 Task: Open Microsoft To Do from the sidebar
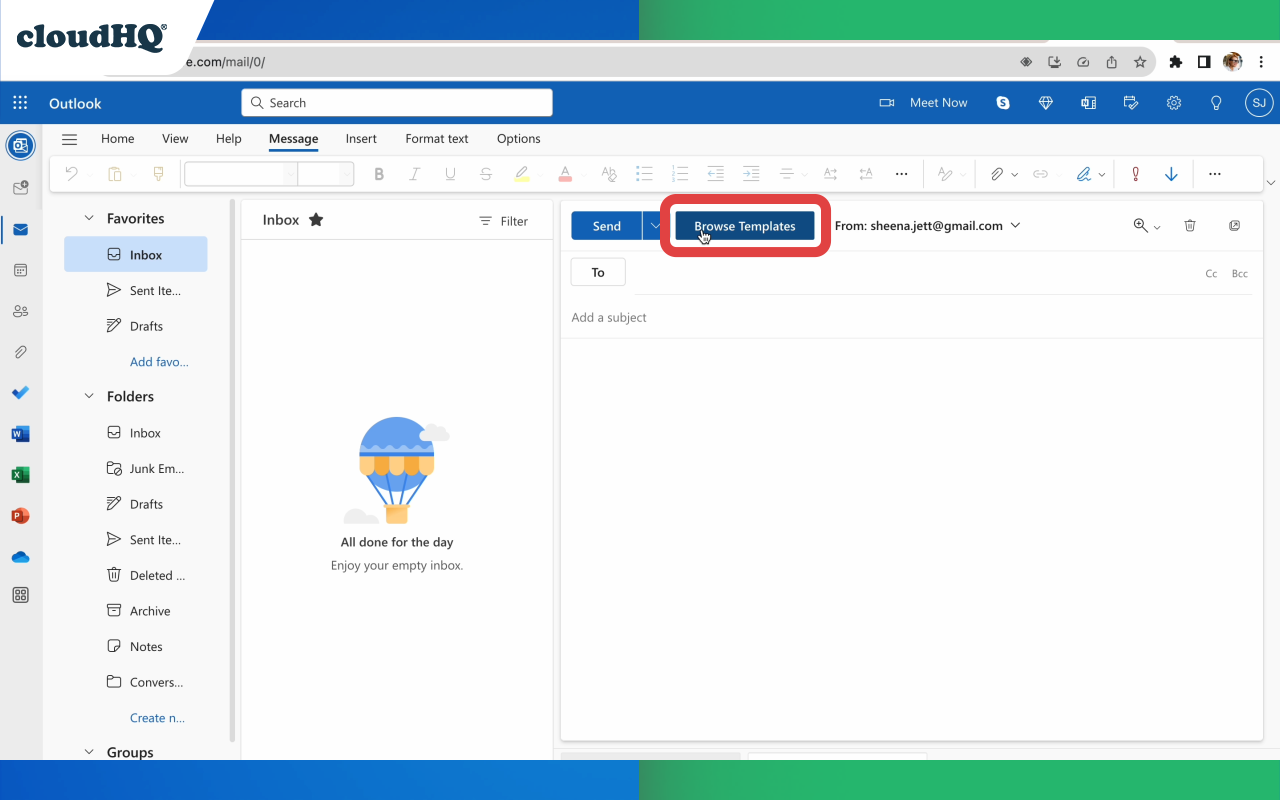point(20,392)
